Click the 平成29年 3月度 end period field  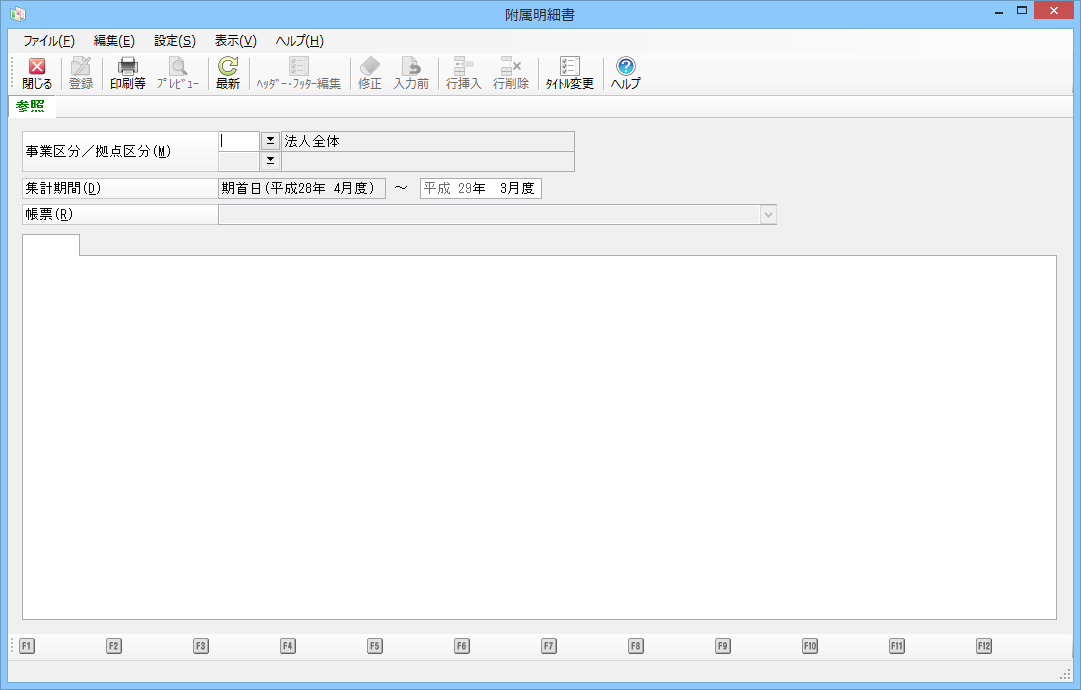(480, 188)
